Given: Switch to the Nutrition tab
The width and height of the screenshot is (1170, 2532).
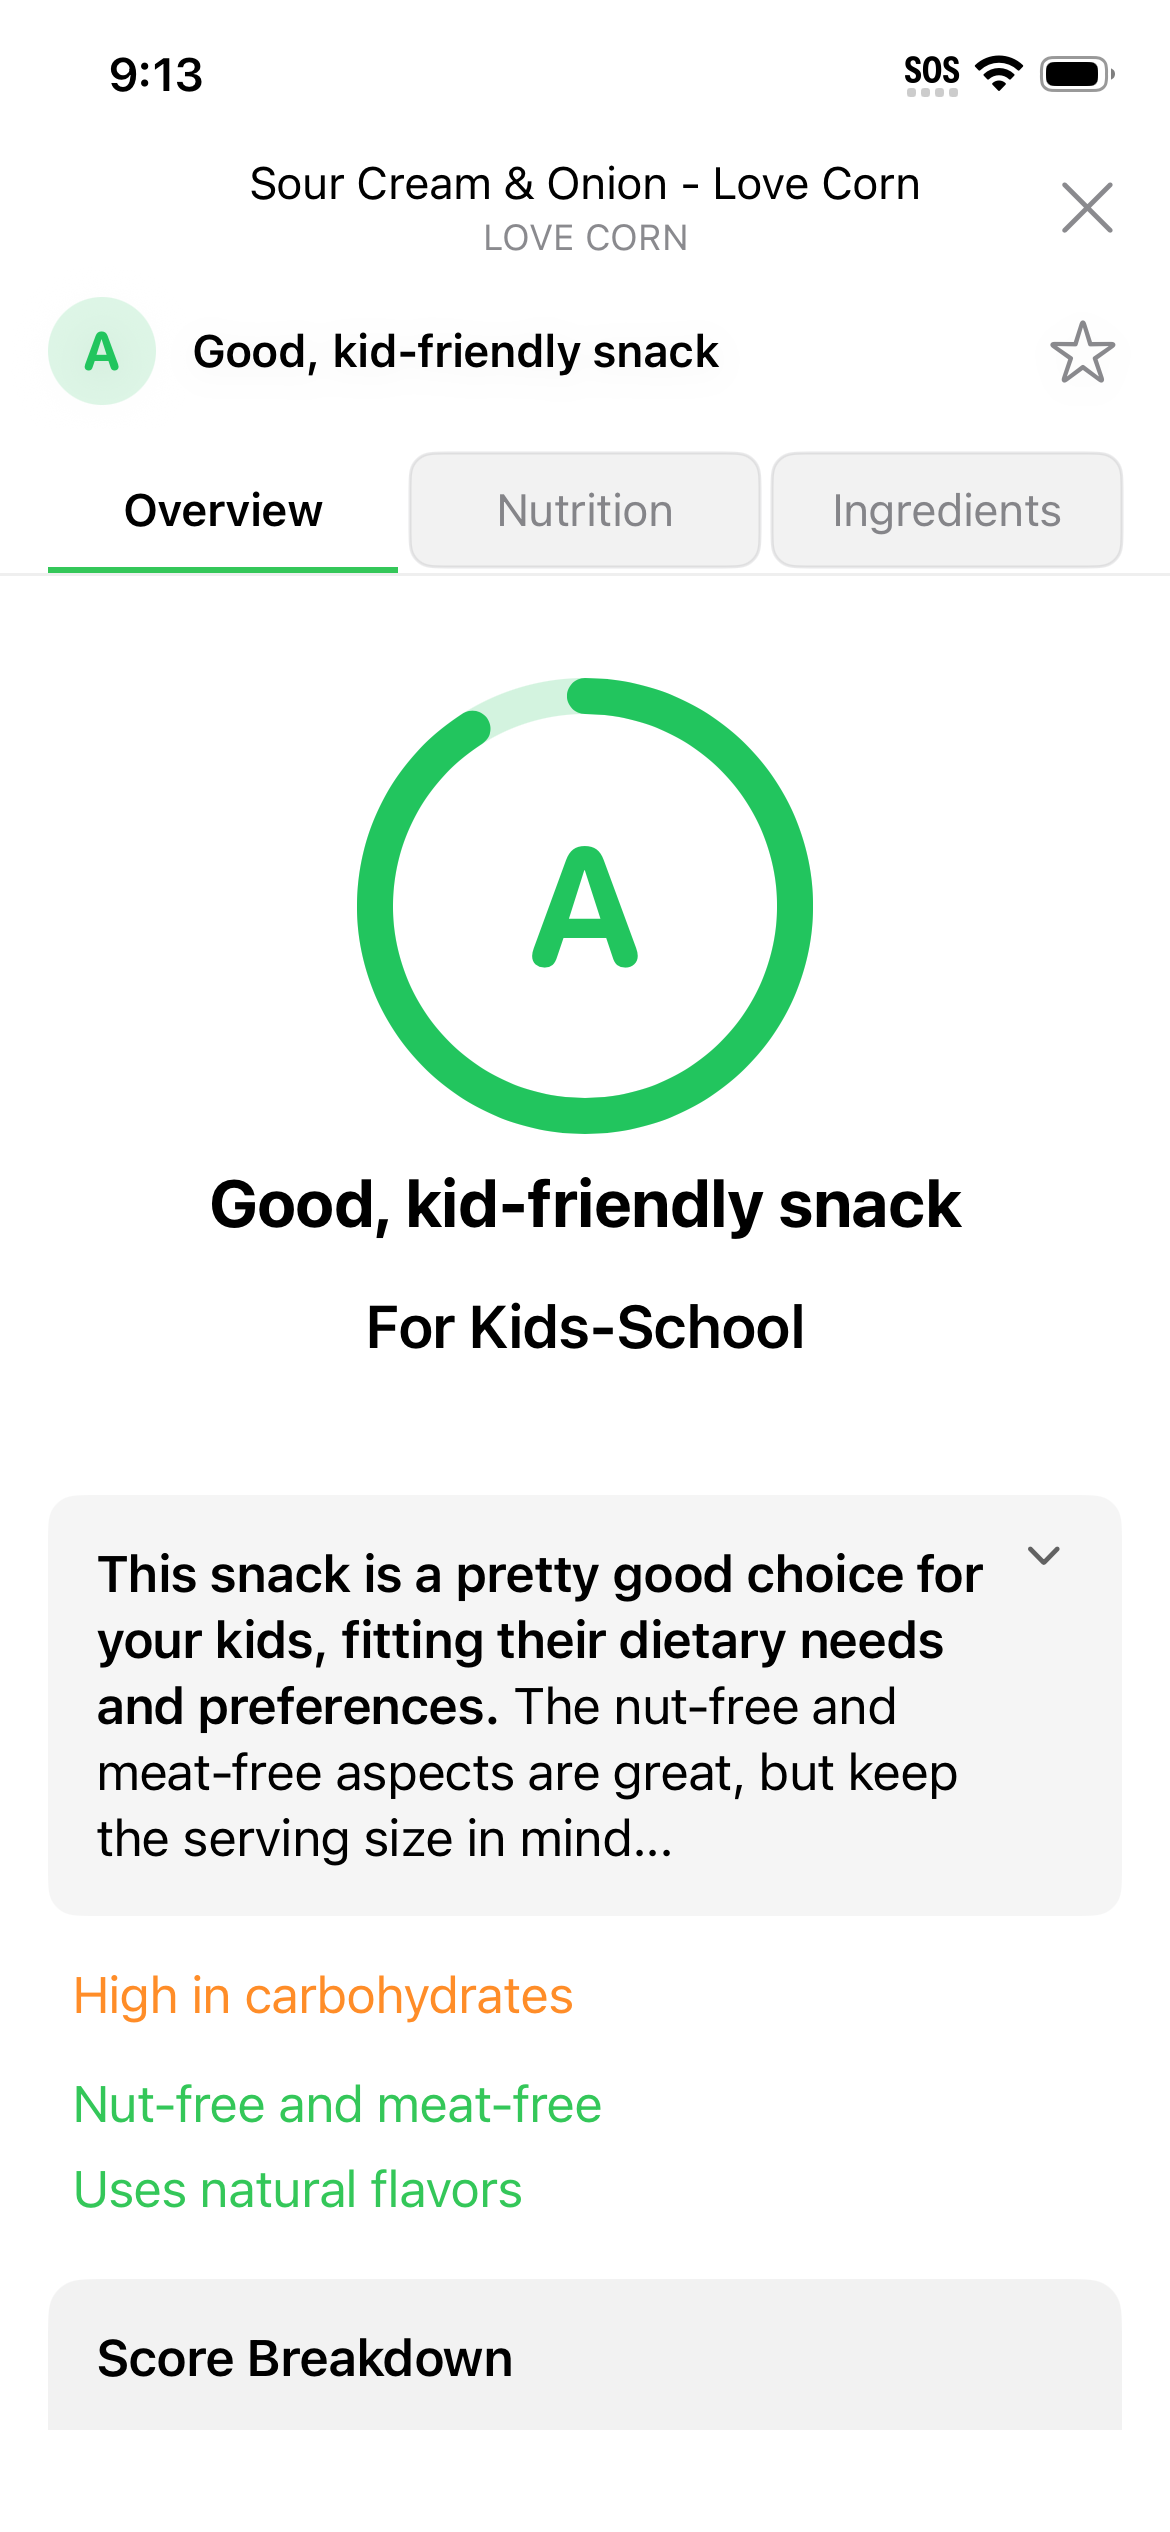Looking at the screenshot, I should pyautogui.click(x=585, y=511).
